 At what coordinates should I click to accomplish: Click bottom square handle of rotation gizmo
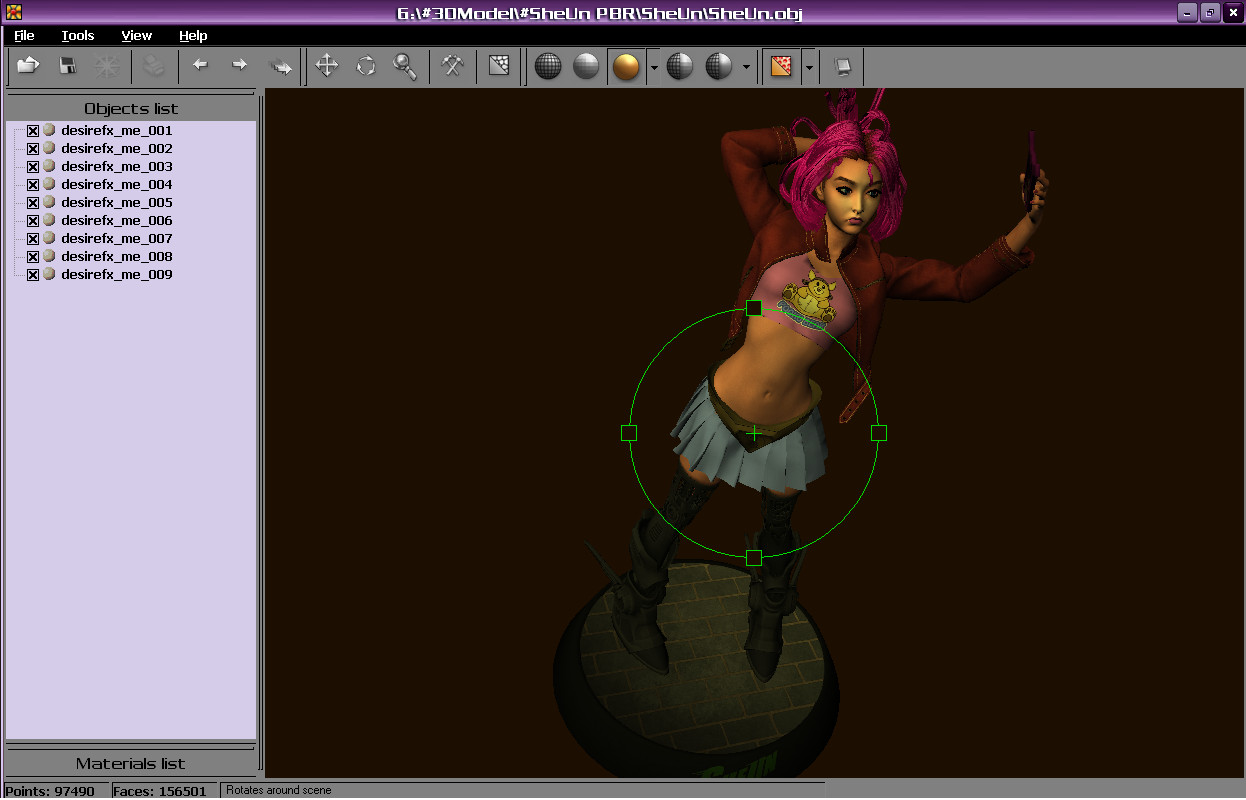754,558
